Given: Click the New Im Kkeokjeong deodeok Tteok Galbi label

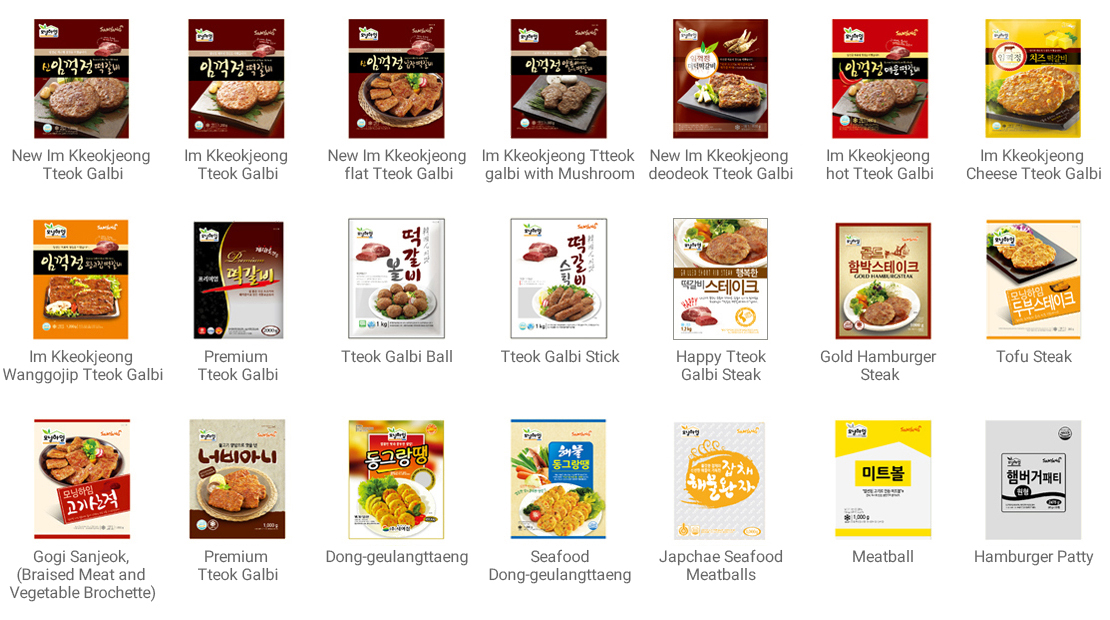Looking at the screenshot, I should pyautogui.click(x=721, y=164).
